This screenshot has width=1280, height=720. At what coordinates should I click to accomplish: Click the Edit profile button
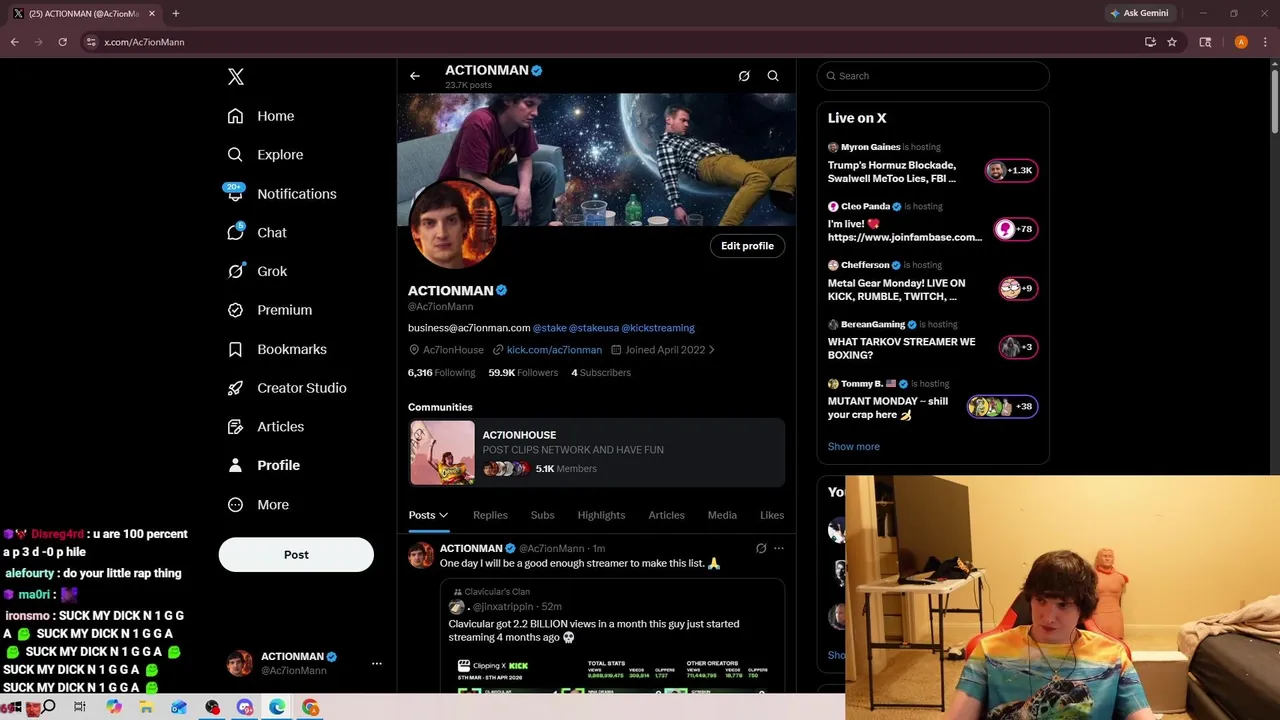(x=747, y=246)
